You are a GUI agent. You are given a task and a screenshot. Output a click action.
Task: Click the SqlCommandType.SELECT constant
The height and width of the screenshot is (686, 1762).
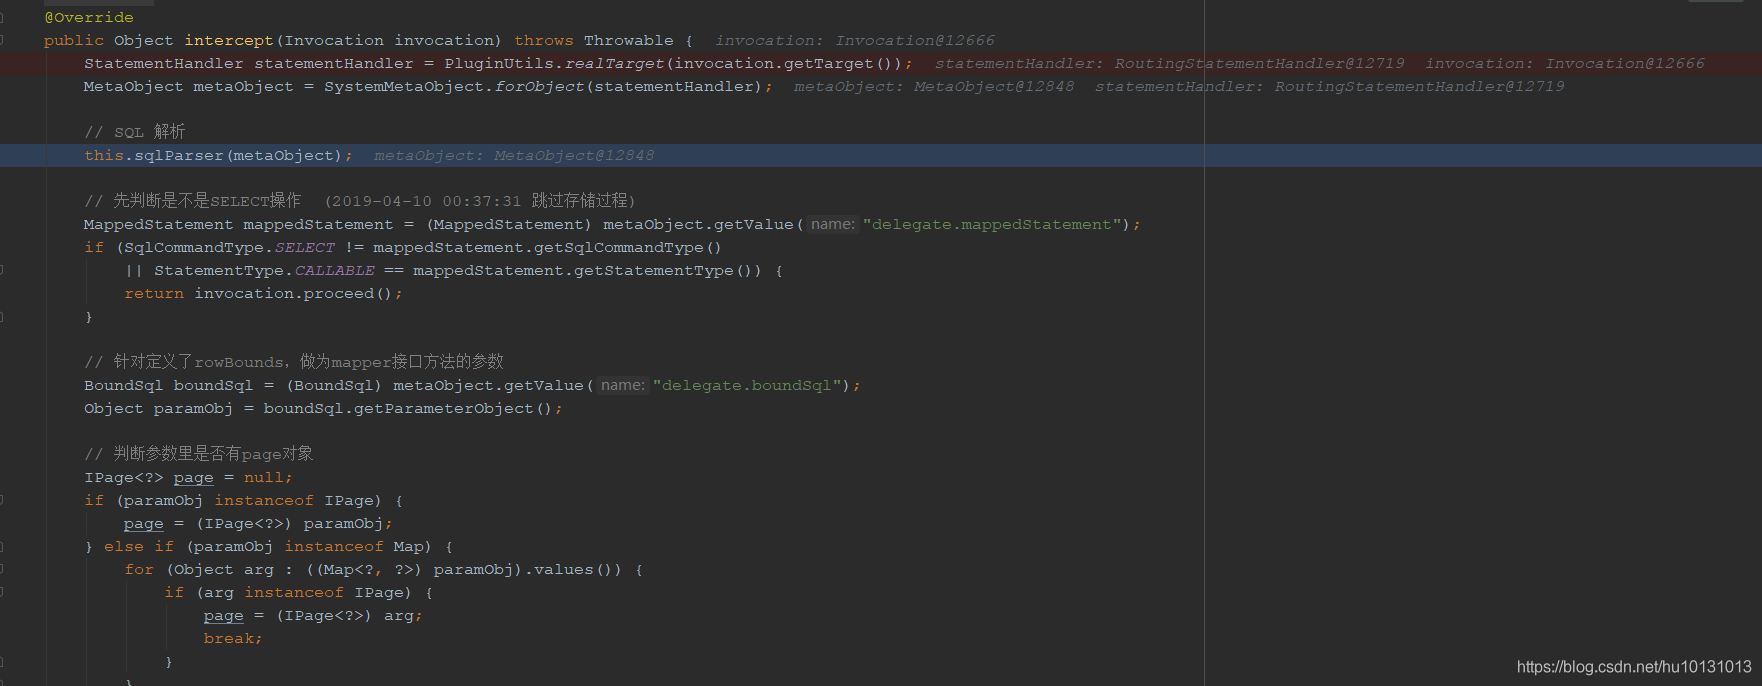click(x=229, y=247)
